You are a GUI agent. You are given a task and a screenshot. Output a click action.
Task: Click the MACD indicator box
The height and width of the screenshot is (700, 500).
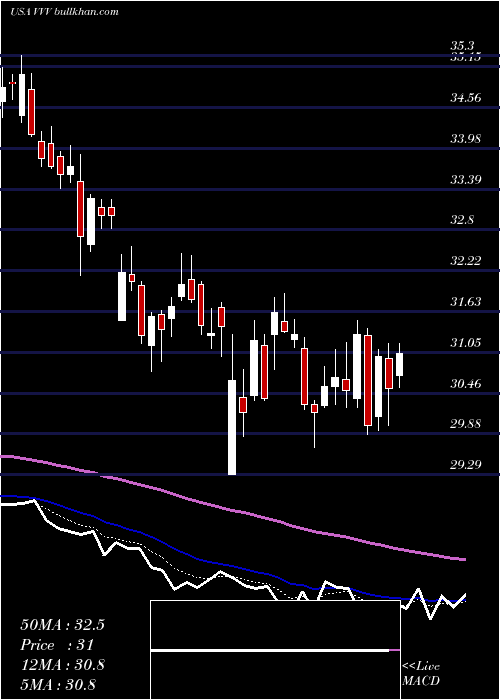275,650
